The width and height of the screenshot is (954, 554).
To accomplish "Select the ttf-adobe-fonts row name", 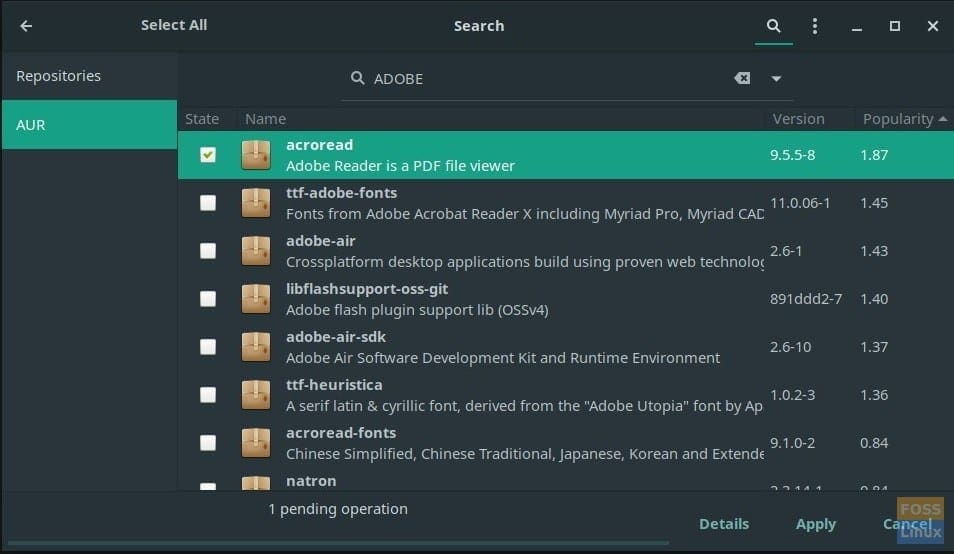I will 341,193.
